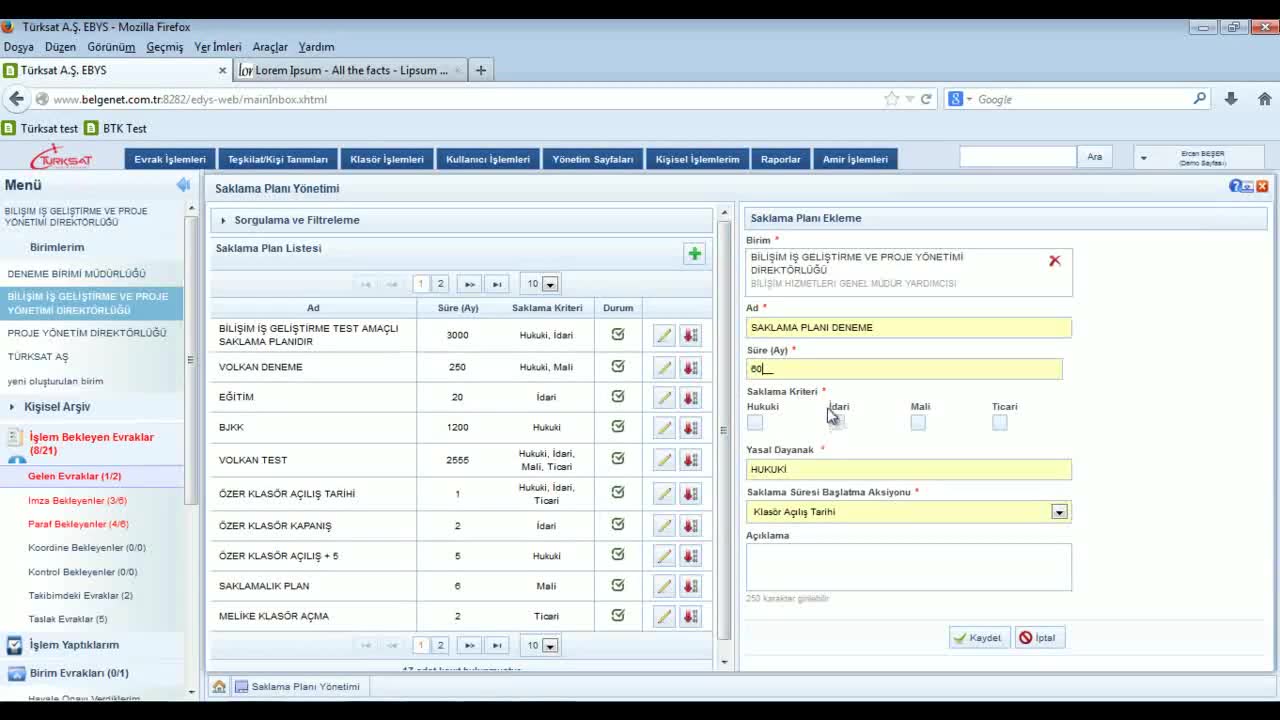Click the green add new plan icon
The image size is (1280, 720).
[x=694, y=254]
